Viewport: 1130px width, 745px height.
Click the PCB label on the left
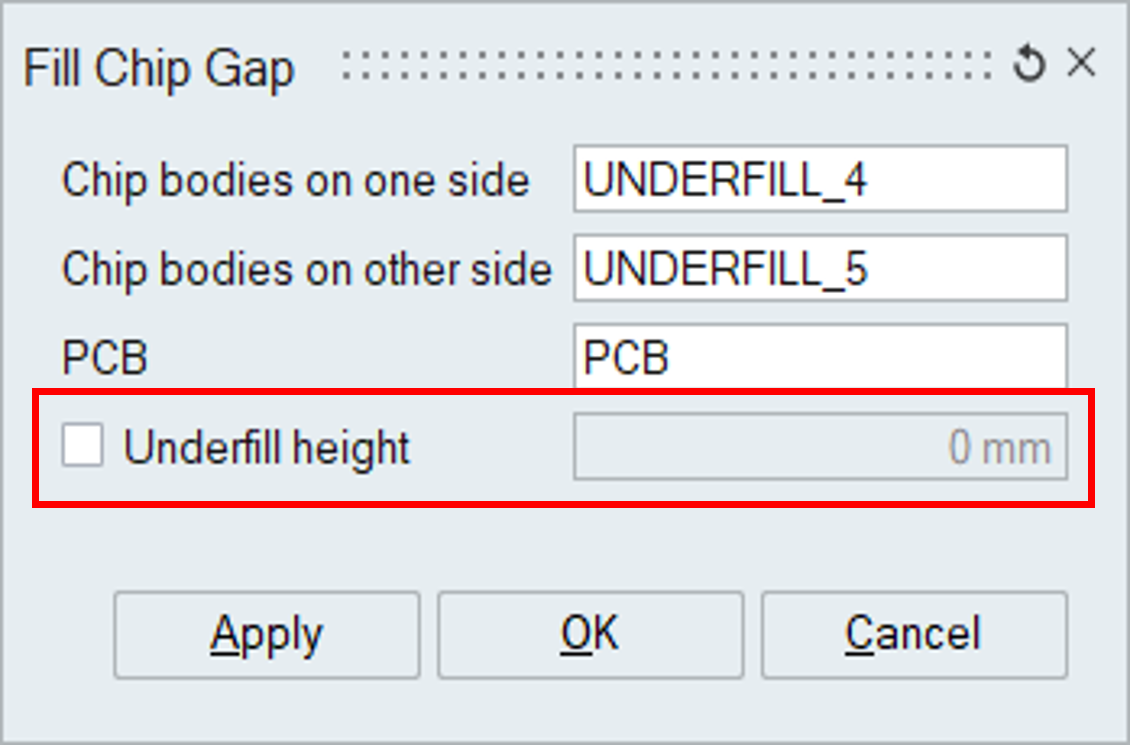pyautogui.click(x=105, y=358)
